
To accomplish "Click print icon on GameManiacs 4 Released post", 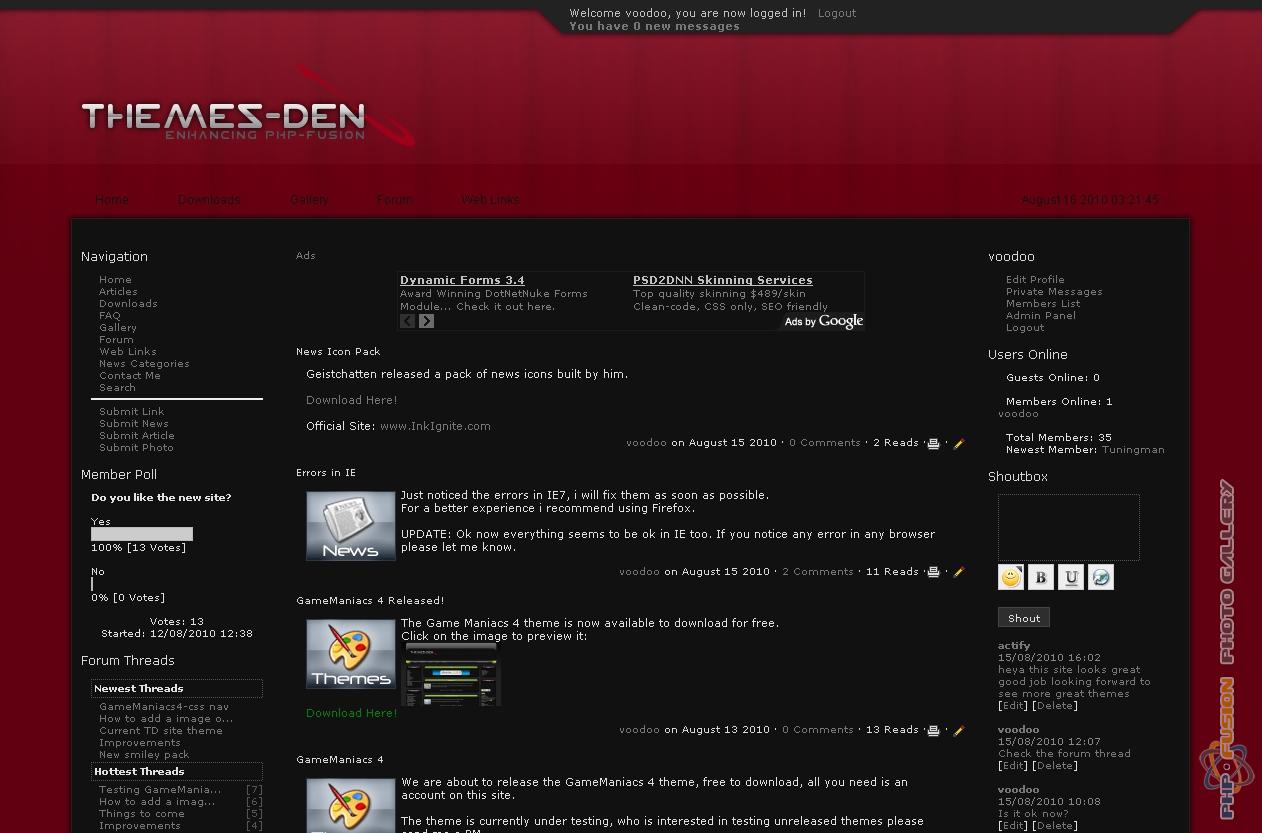I will point(933,731).
